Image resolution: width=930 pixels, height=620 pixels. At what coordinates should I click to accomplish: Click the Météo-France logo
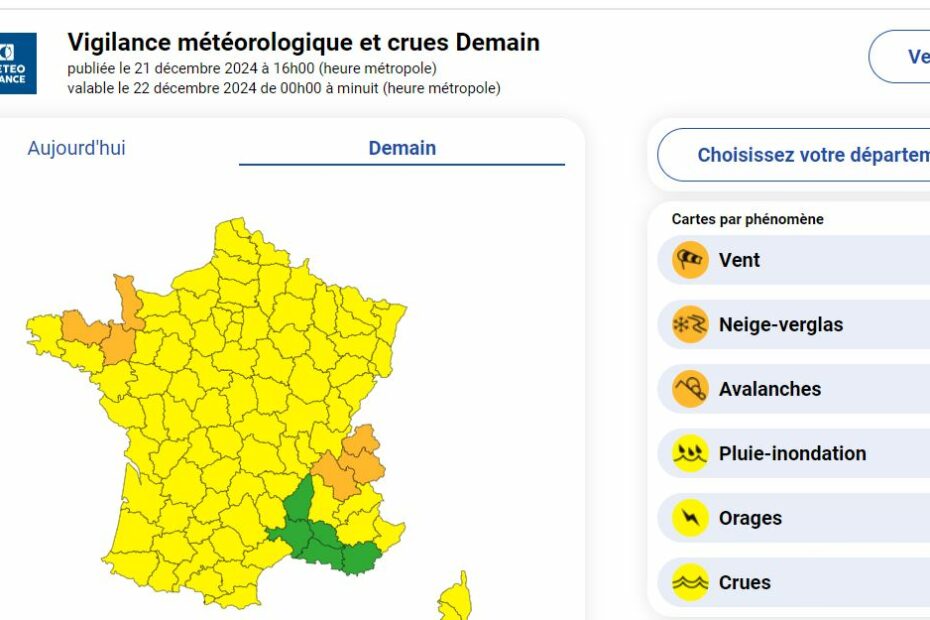18,63
